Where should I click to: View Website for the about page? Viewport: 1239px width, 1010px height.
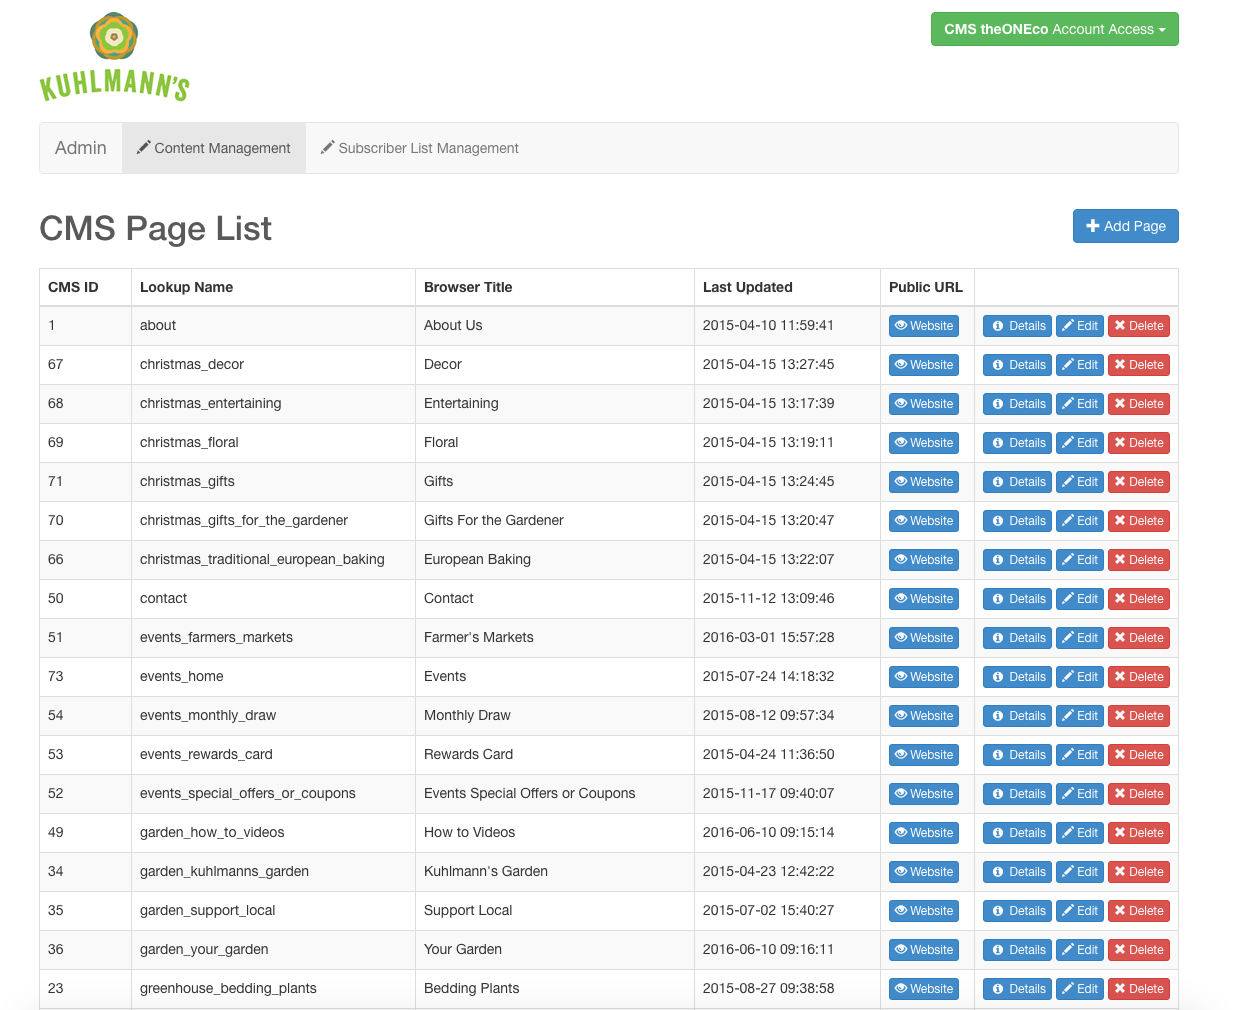point(923,326)
